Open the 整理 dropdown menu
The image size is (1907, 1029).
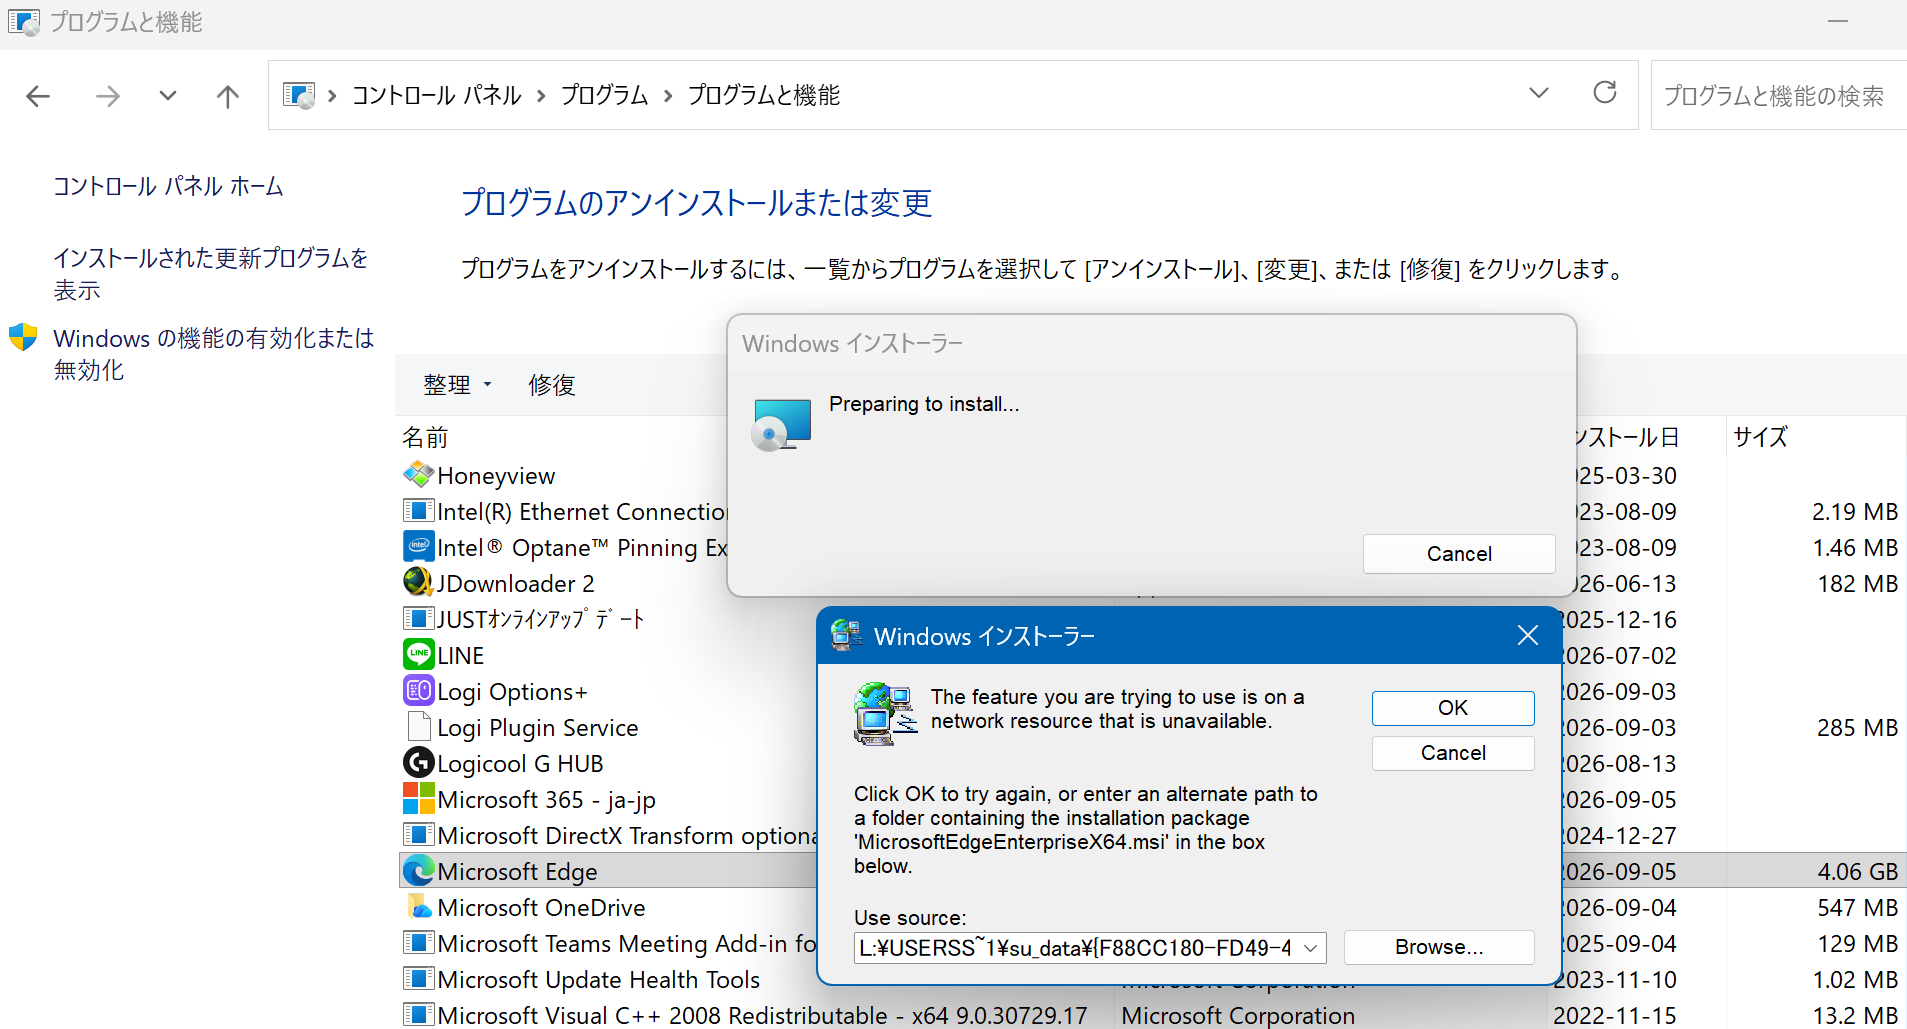[457, 385]
